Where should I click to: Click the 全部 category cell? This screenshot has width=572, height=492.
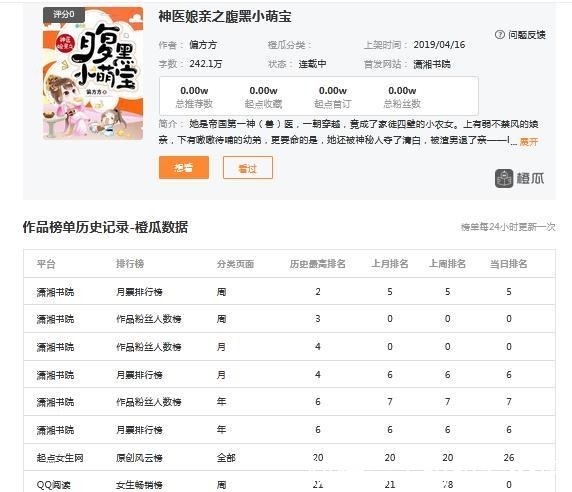coord(226,458)
